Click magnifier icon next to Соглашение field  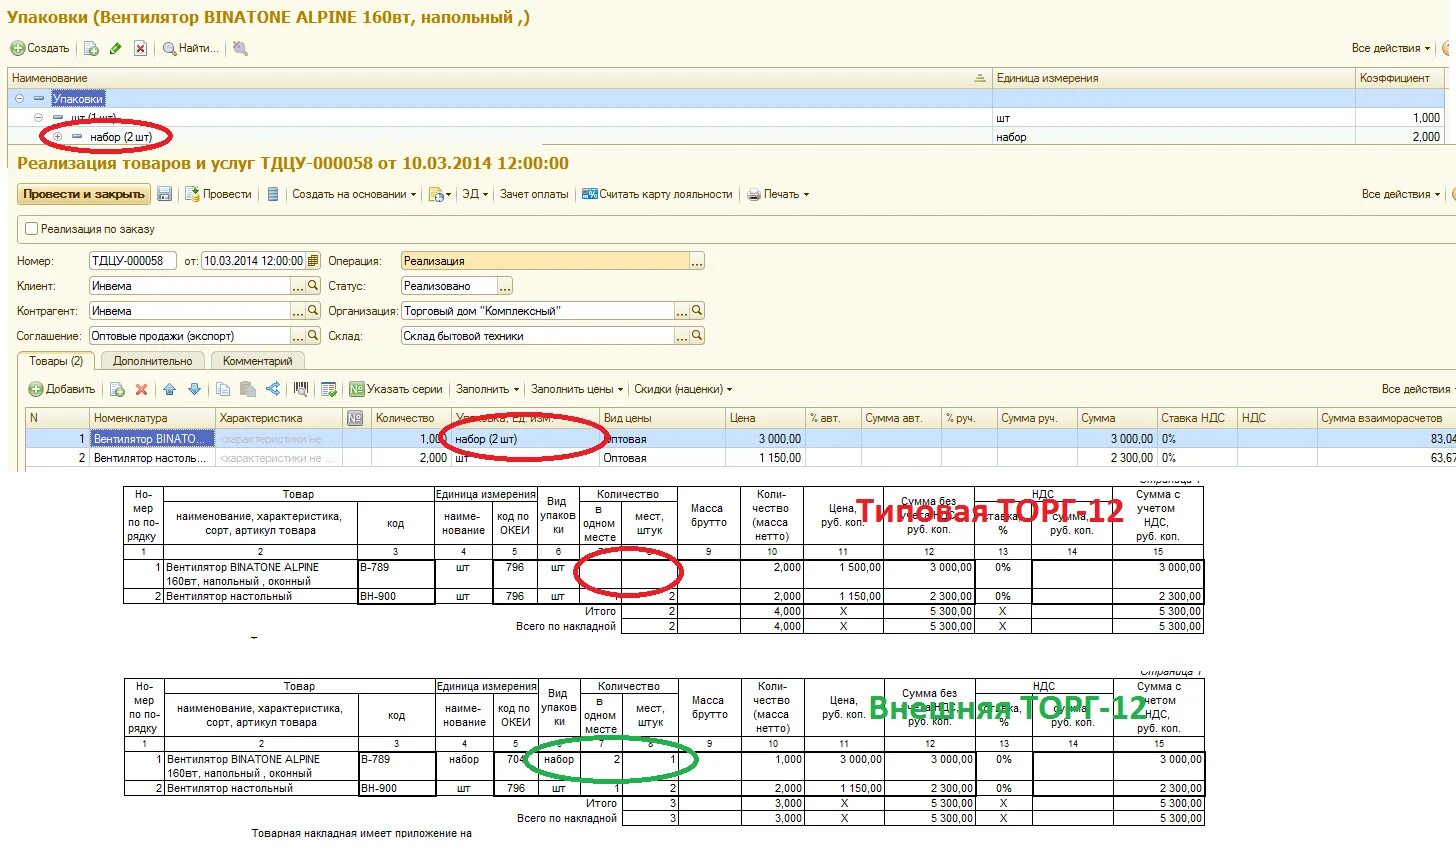[313, 336]
